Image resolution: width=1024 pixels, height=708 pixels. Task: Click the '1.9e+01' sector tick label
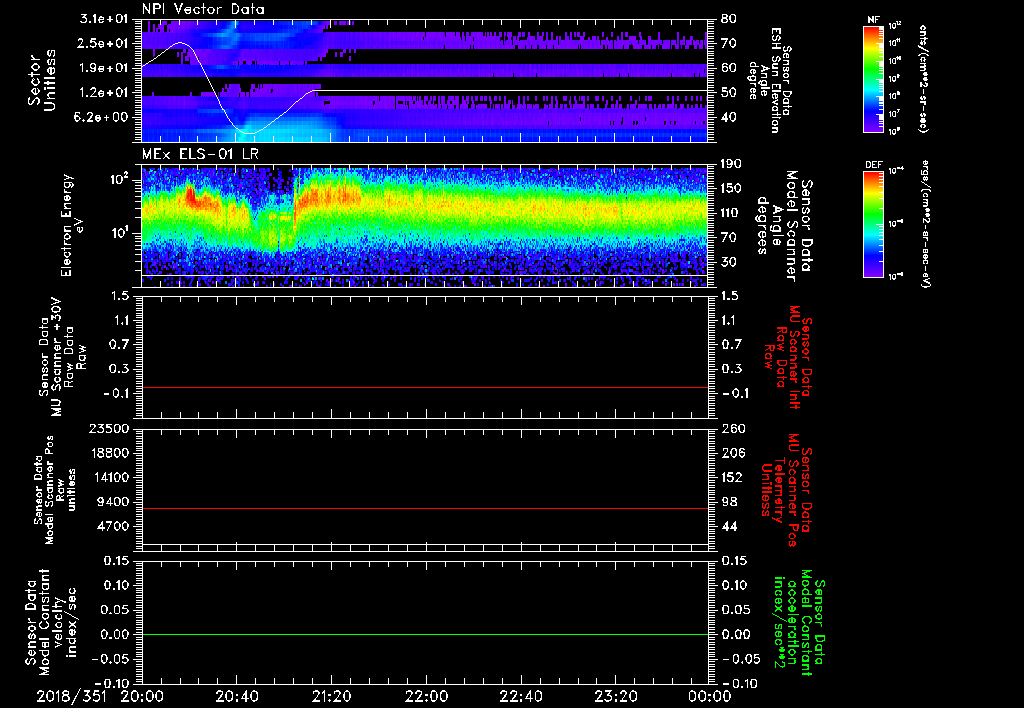tap(106, 68)
